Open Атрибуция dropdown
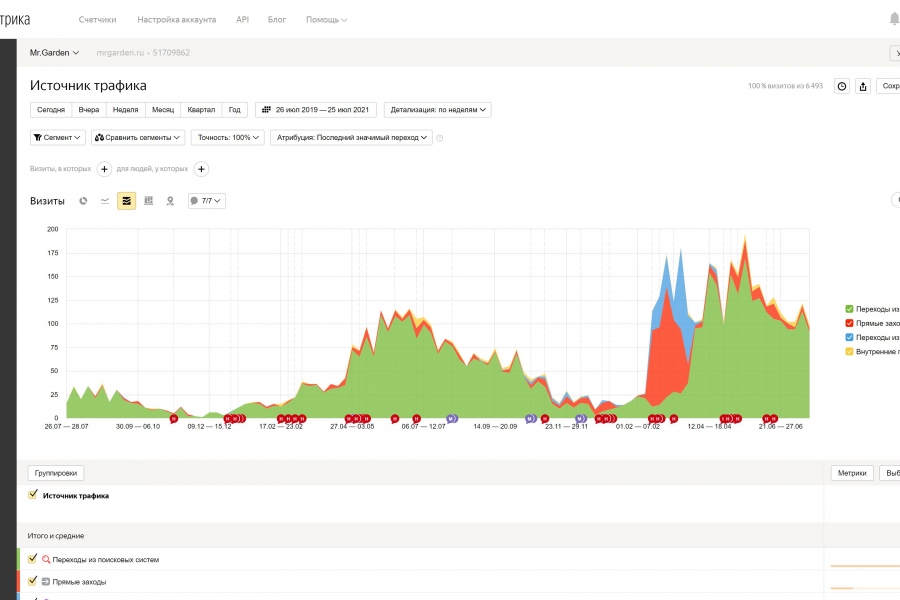Image resolution: width=900 pixels, height=600 pixels. pos(351,138)
